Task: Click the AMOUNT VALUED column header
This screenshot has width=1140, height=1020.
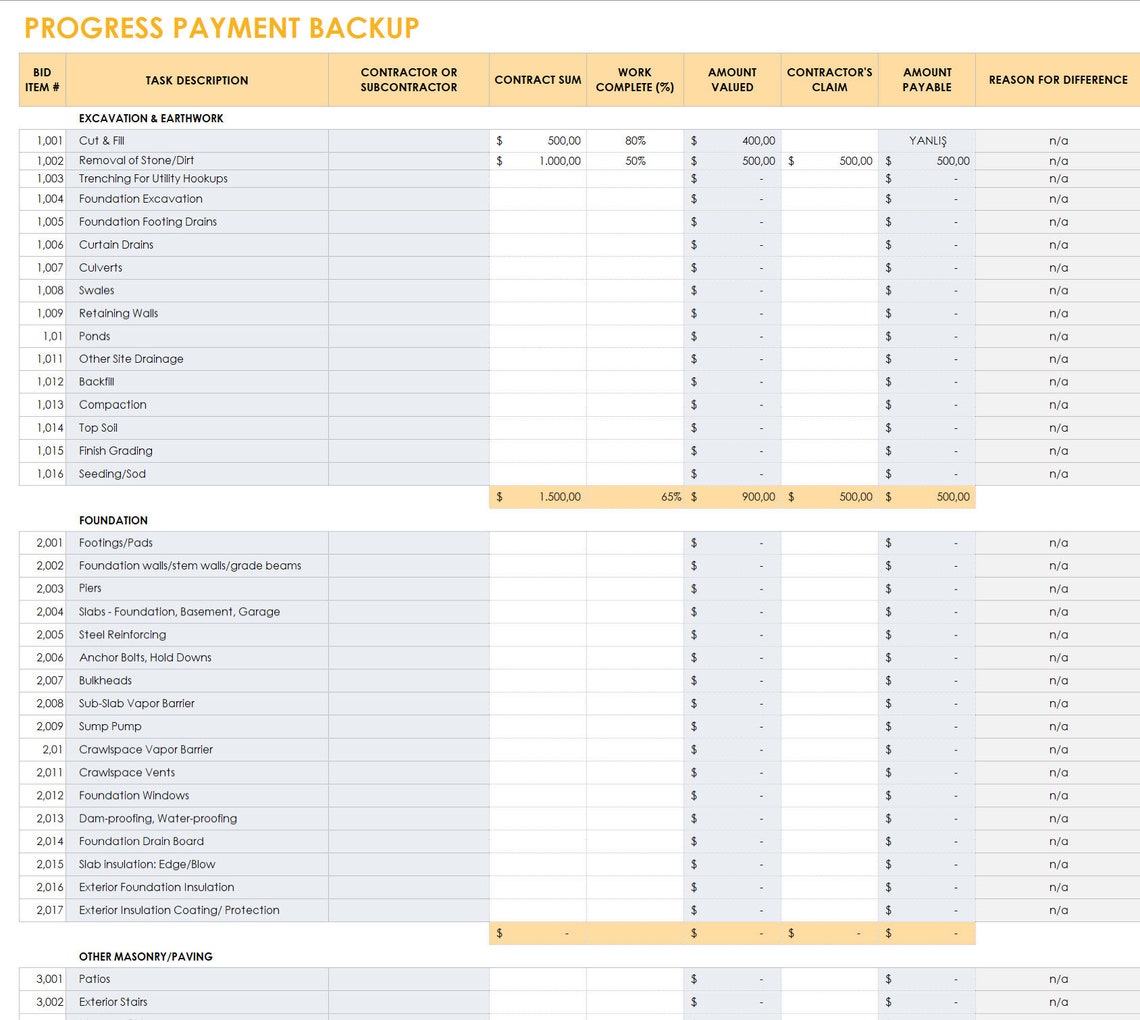Action: click(x=732, y=80)
